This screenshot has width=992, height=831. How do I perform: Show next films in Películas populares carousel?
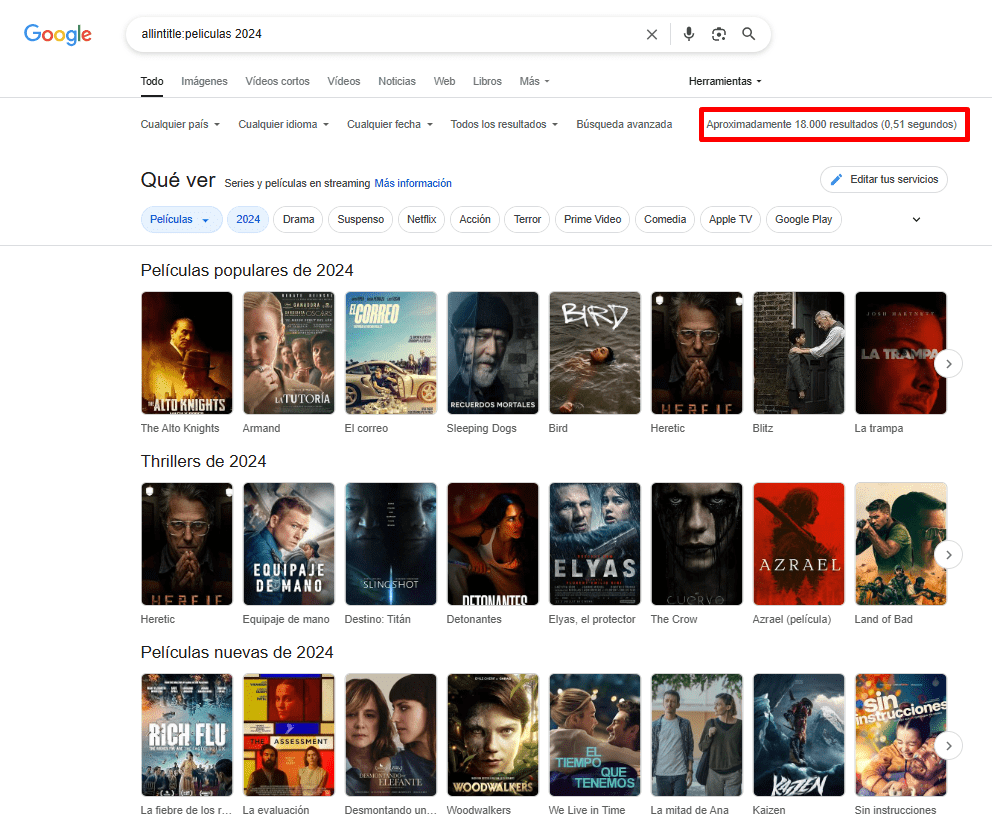pos(948,364)
